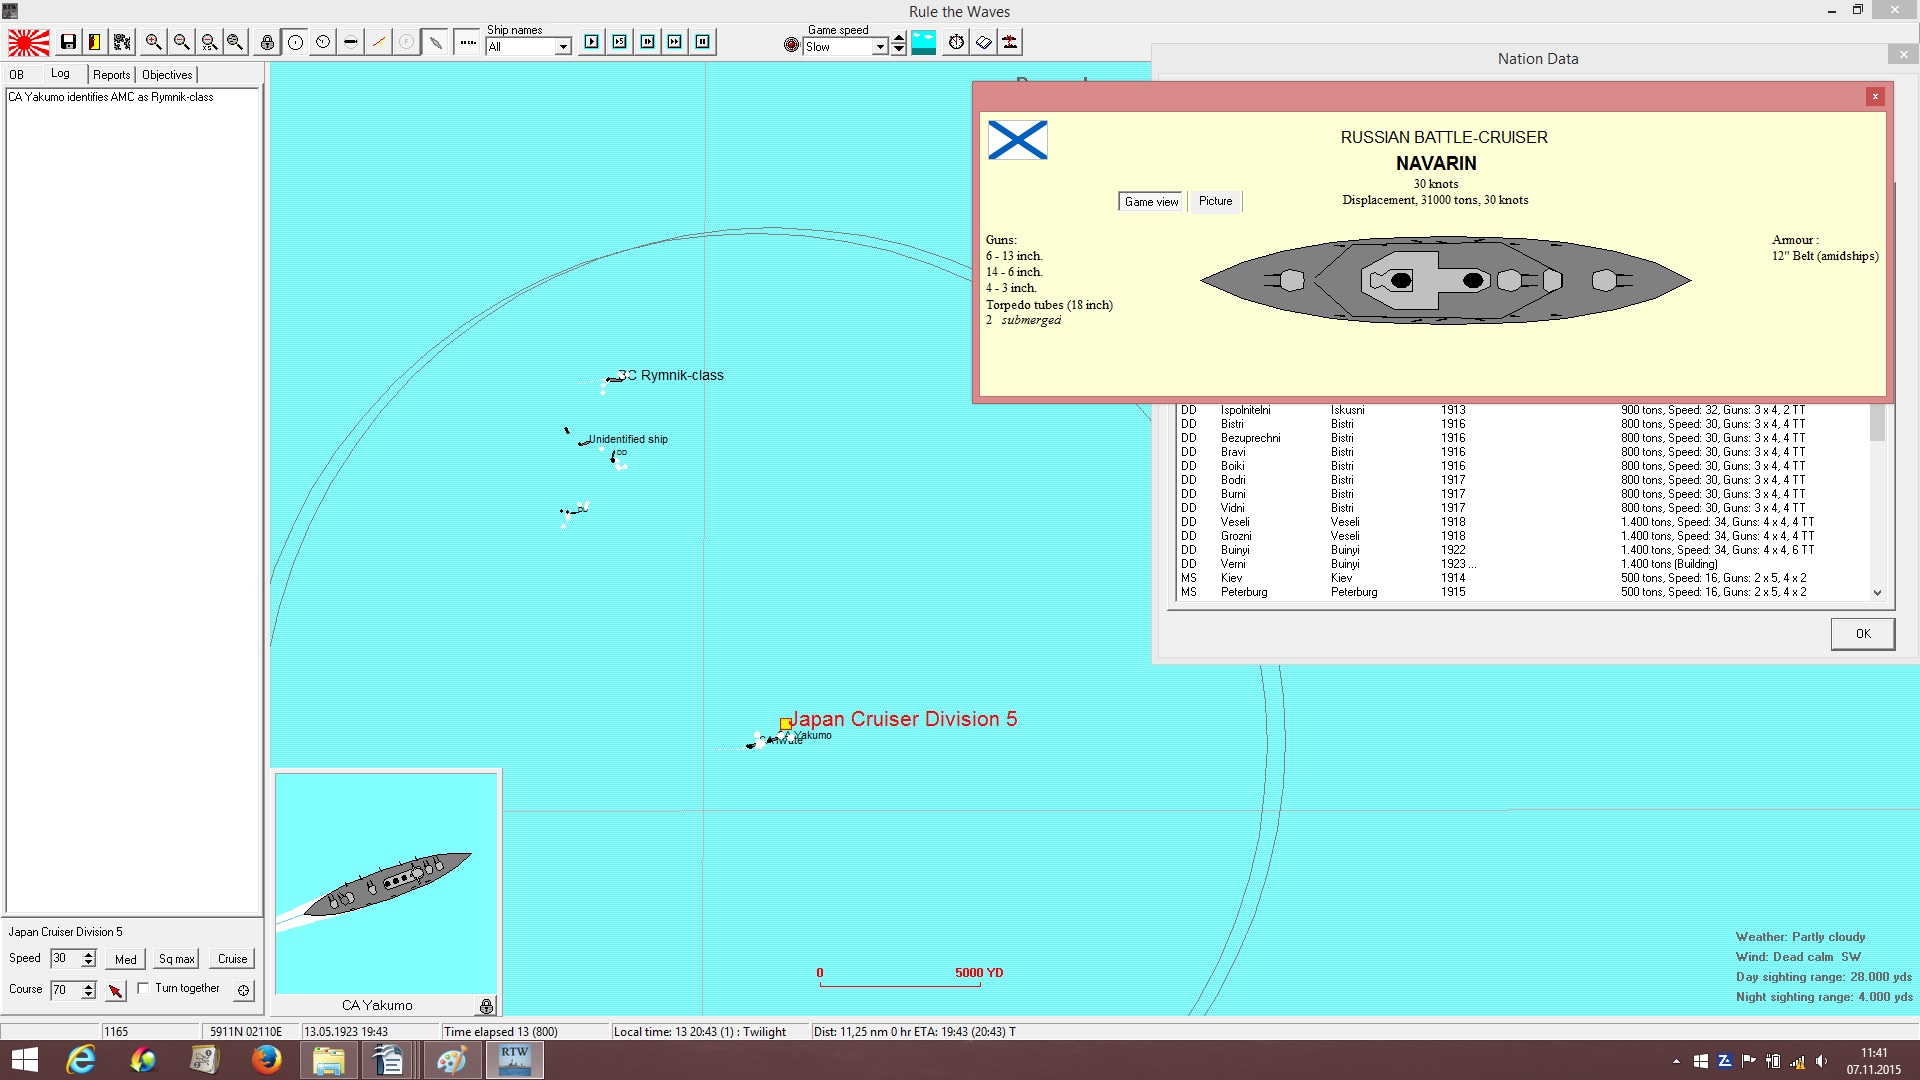Toggle the padlock icon in the toolbar

click(267, 42)
